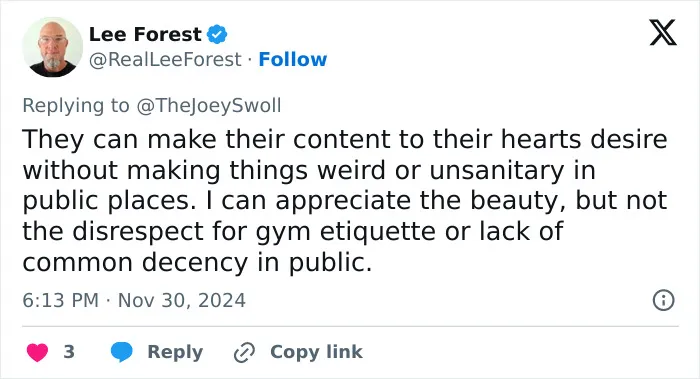Viewport: 700px width, 379px height.
Task: Click the chain link icon
Action: coord(244,352)
